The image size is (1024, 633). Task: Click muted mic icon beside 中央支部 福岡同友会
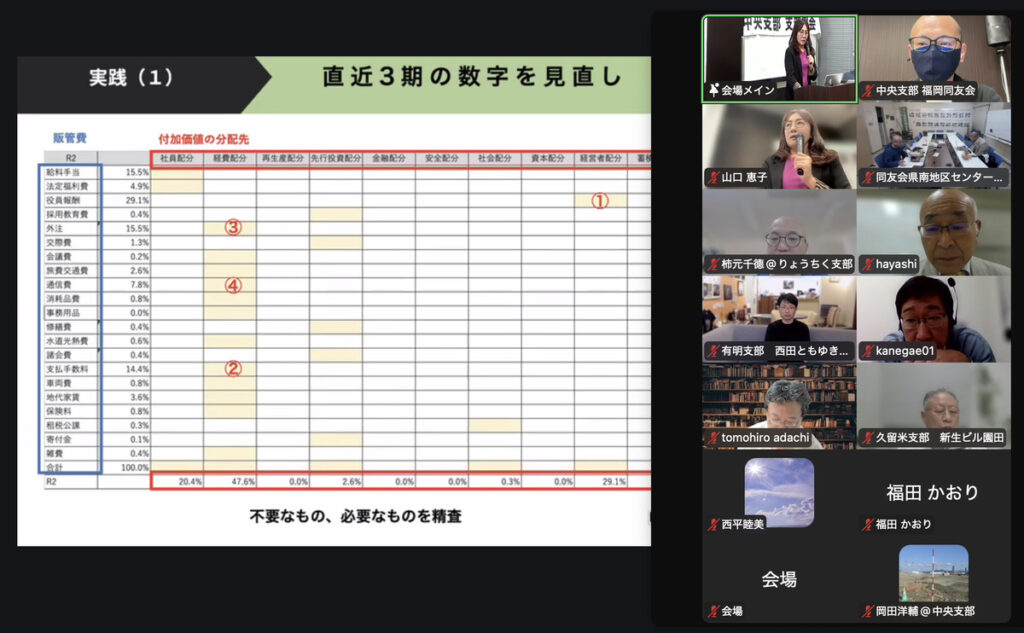[867, 90]
